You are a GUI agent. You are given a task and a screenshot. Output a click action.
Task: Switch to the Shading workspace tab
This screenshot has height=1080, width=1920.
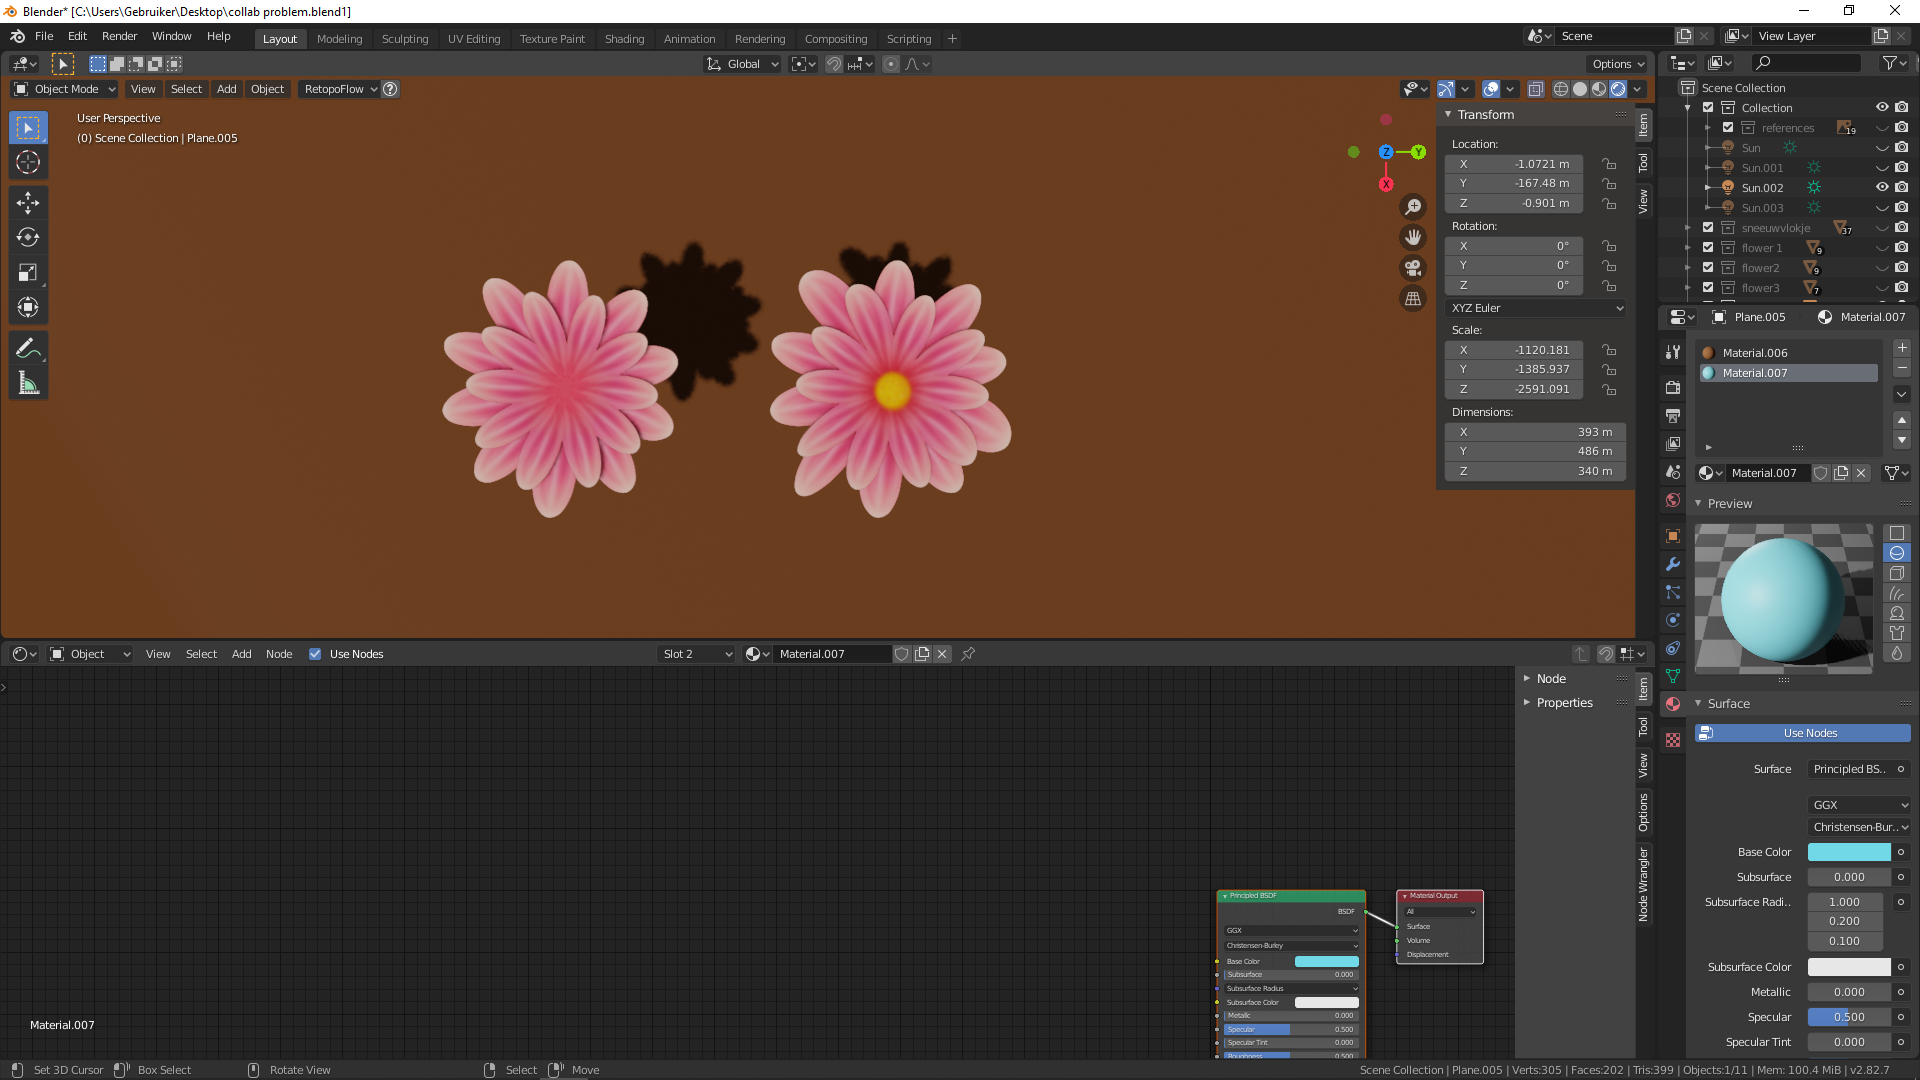point(624,39)
